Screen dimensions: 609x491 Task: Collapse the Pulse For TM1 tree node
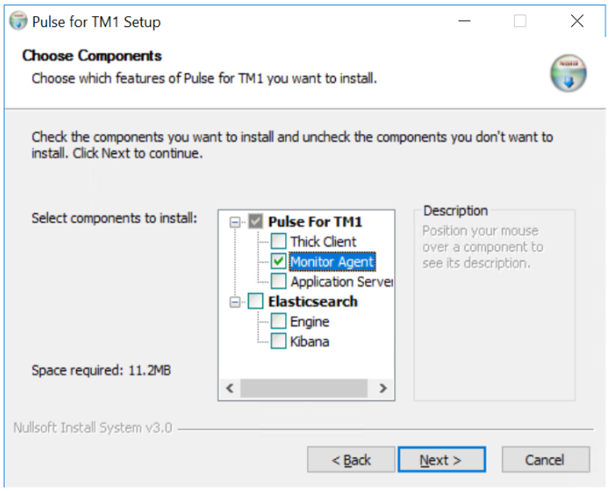point(236,222)
